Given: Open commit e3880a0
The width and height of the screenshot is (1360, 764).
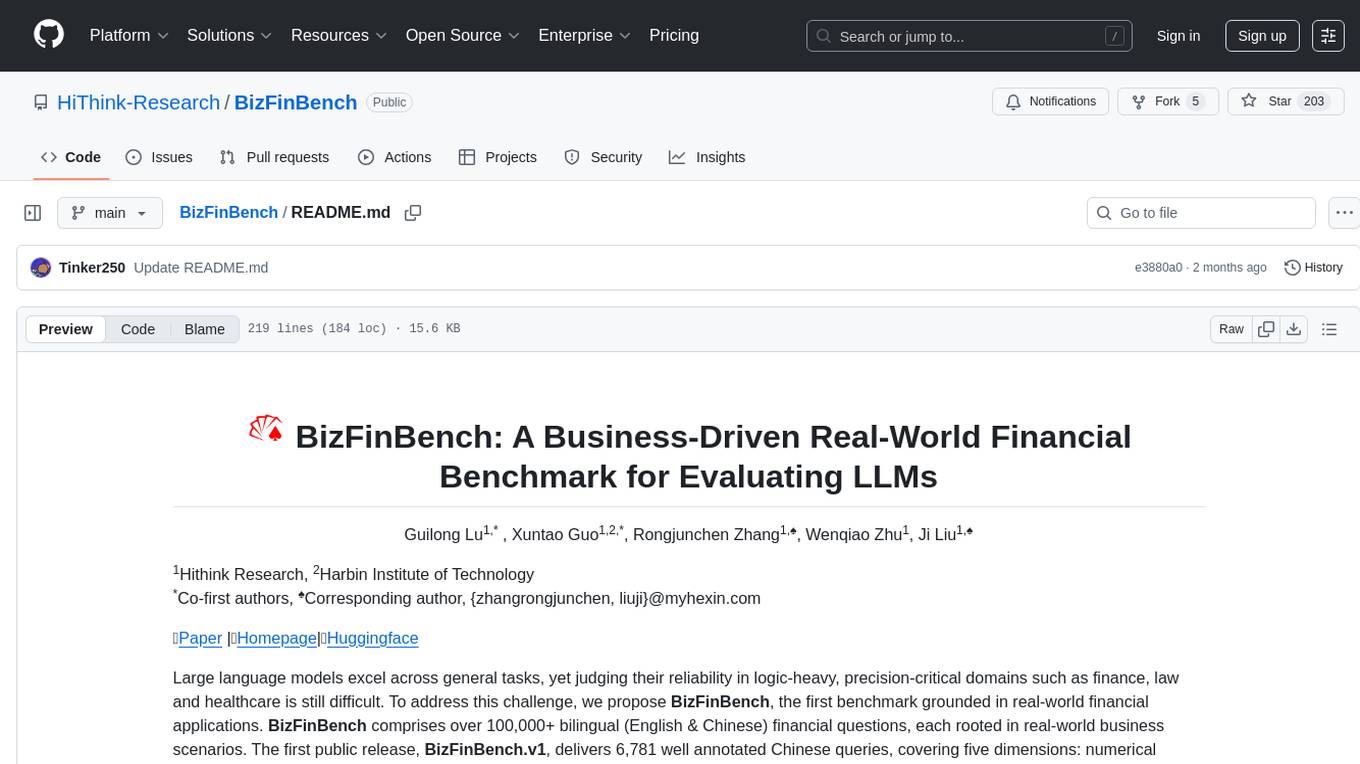Looking at the screenshot, I should coord(1158,268).
